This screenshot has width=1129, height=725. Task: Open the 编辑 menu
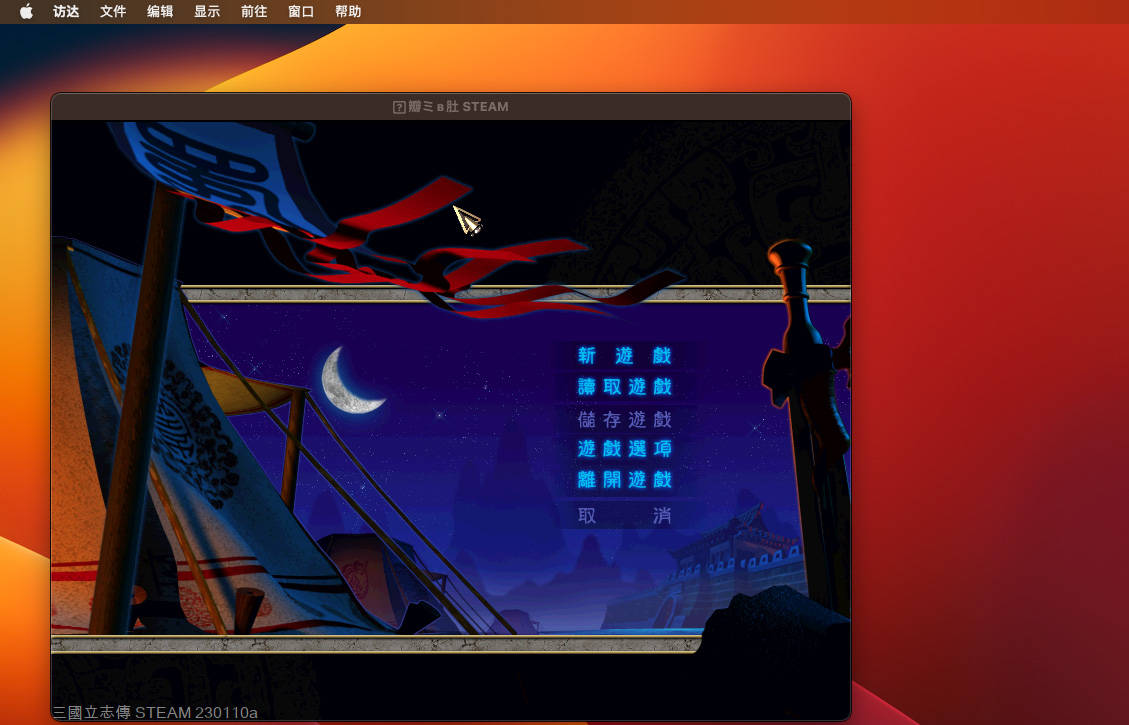[x=160, y=12]
